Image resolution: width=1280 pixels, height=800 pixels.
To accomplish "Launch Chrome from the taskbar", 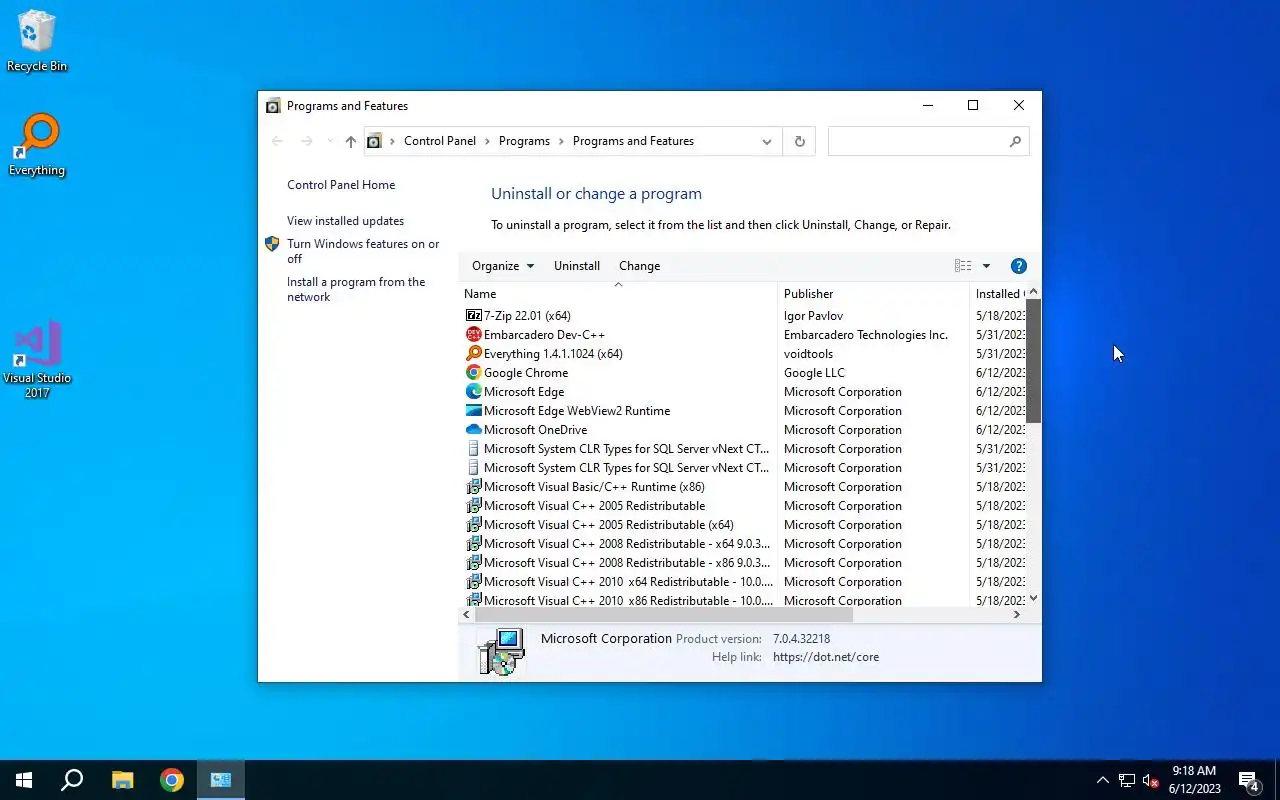I will pos(172,780).
